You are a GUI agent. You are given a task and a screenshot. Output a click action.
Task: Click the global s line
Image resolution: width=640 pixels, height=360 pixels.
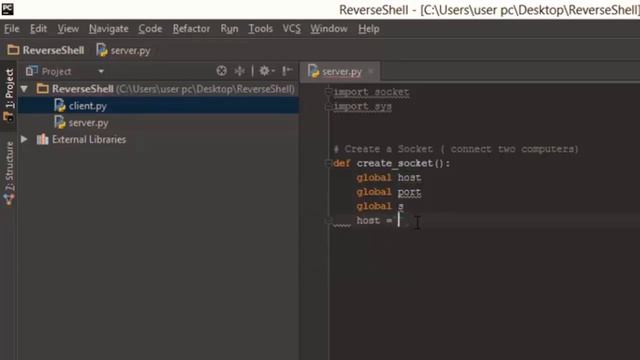[380, 206]
